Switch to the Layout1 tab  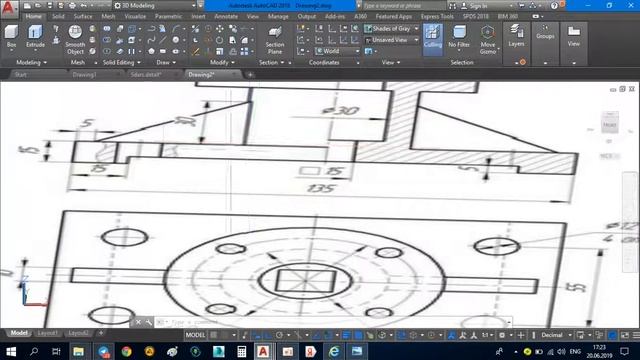pos(48,333)
